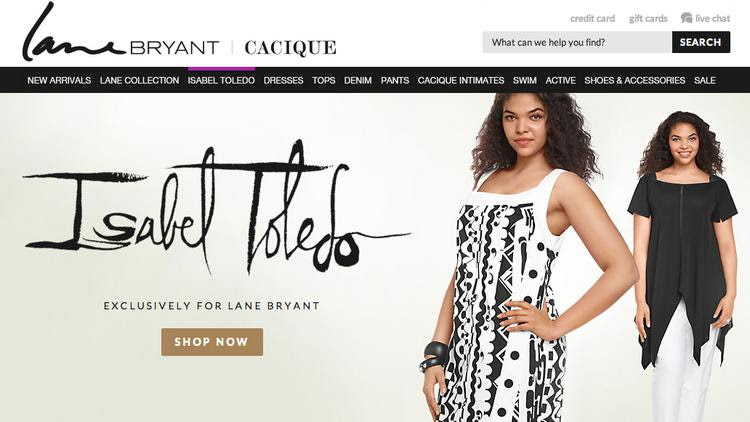Select the Swim category
The height and width of the screenshot is (422, 750).
pos(525,80)
